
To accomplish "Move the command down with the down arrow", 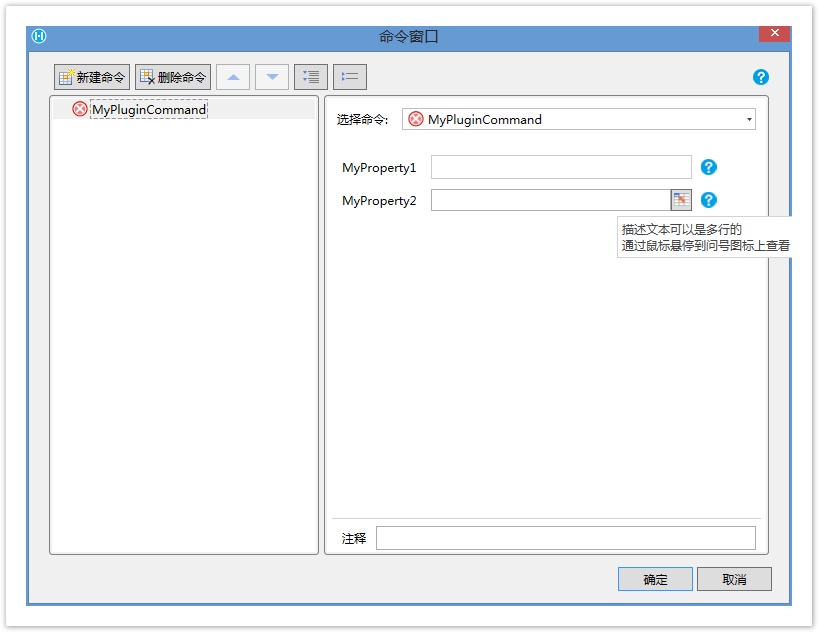I will tap(272, 77).
